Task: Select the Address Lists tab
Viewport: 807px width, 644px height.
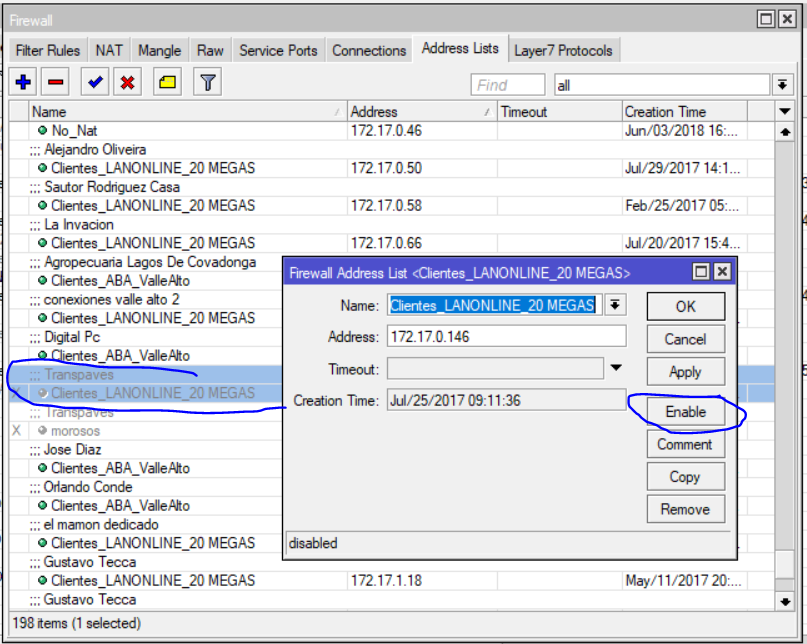Action: point(460,48)
